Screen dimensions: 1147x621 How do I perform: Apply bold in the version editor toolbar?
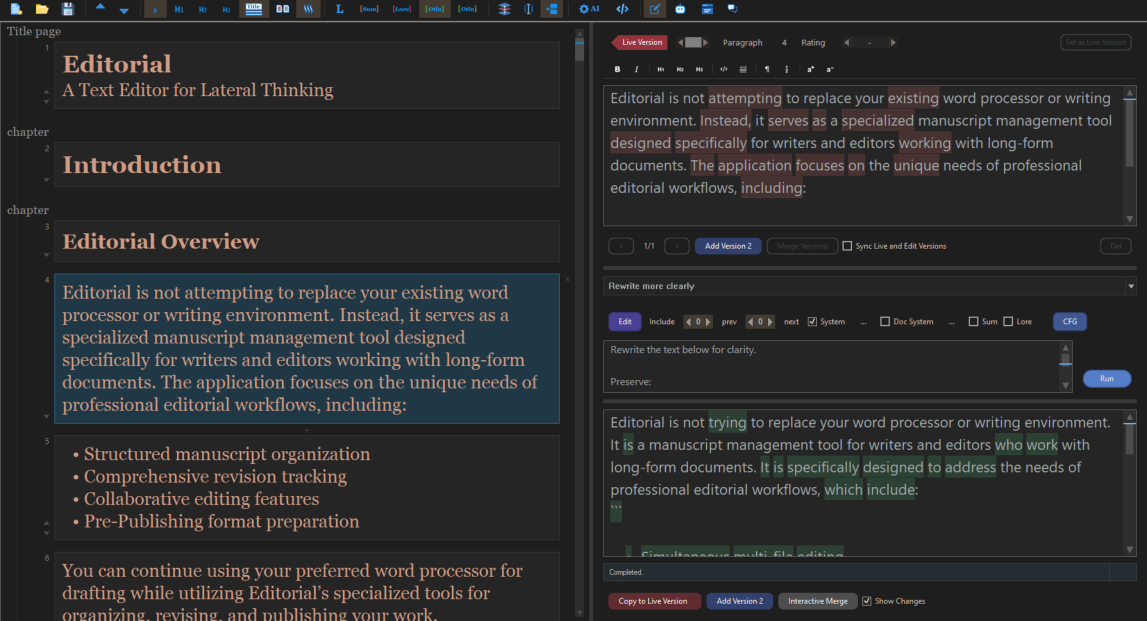click(x=617, y=69)
